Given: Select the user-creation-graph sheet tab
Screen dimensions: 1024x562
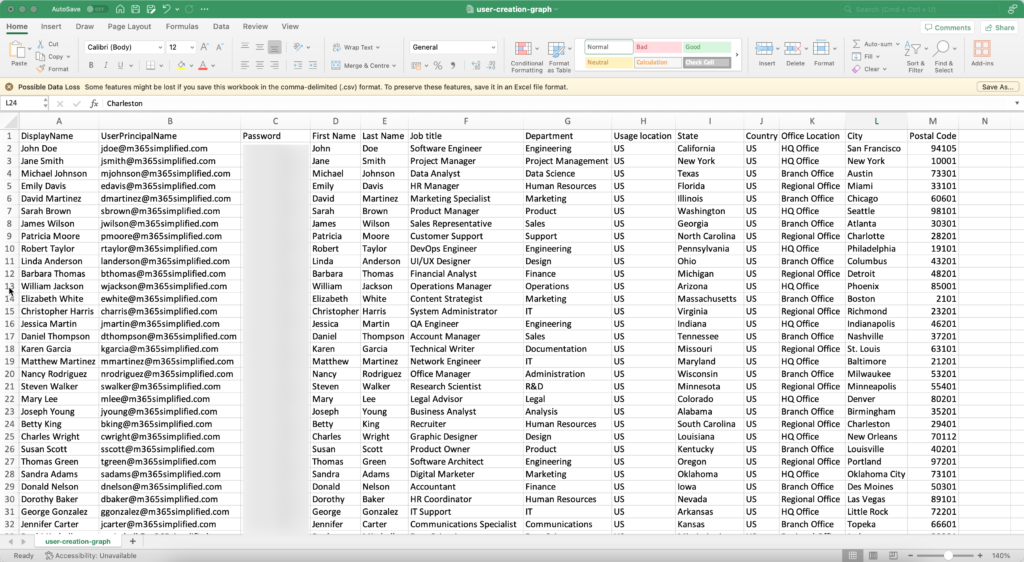Looking at the screenshot, I should [x=78, y=541].
